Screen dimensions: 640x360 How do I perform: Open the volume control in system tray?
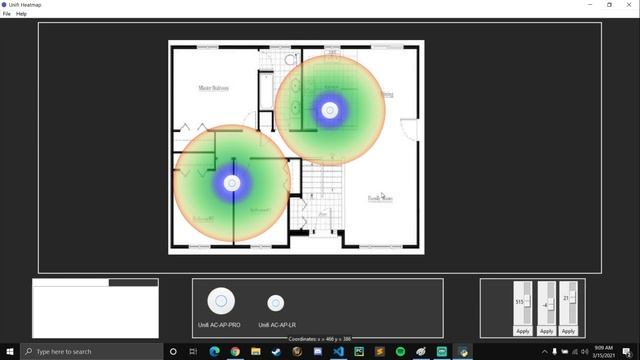coord(584,351)
